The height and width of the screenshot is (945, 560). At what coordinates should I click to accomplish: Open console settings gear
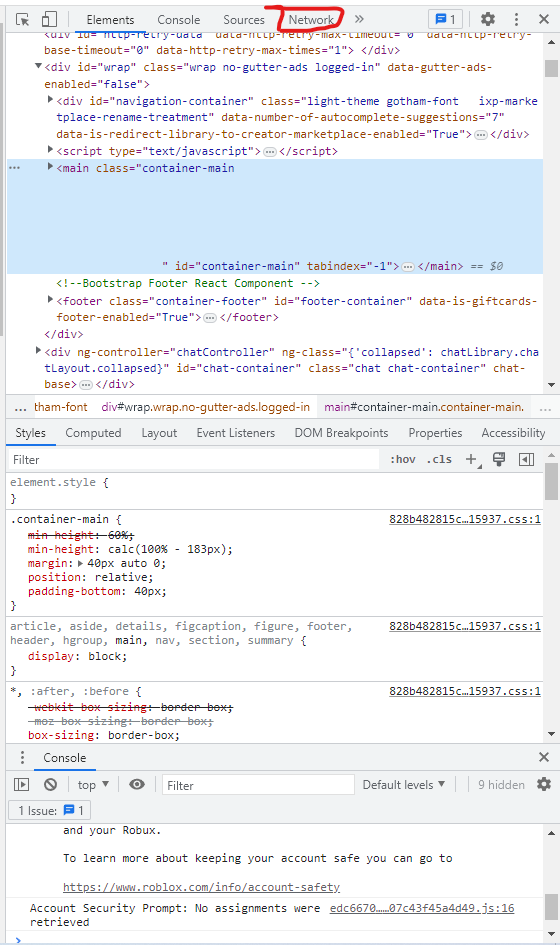(544, 785)
